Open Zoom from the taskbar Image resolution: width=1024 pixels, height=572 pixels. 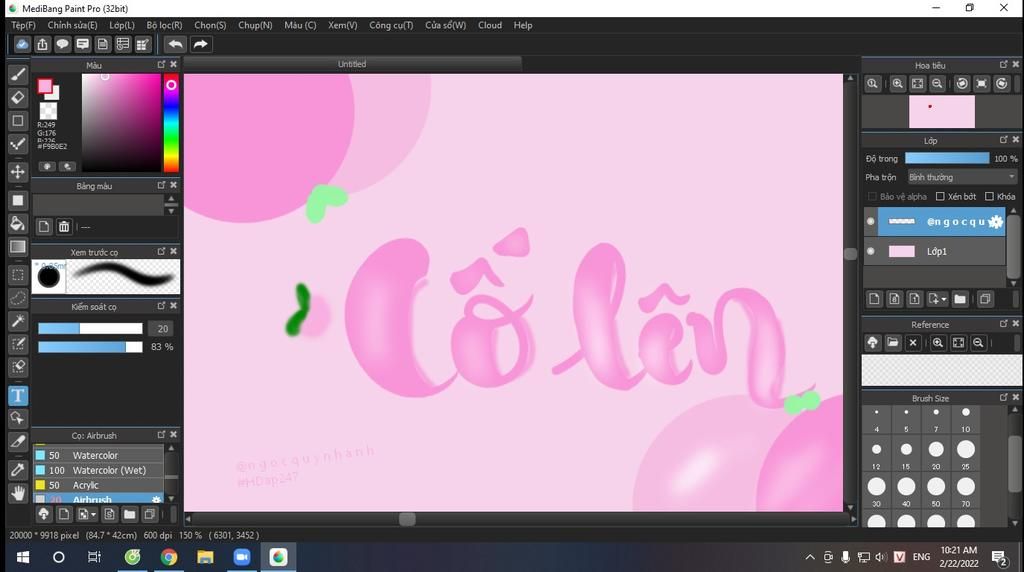(242, 557)
